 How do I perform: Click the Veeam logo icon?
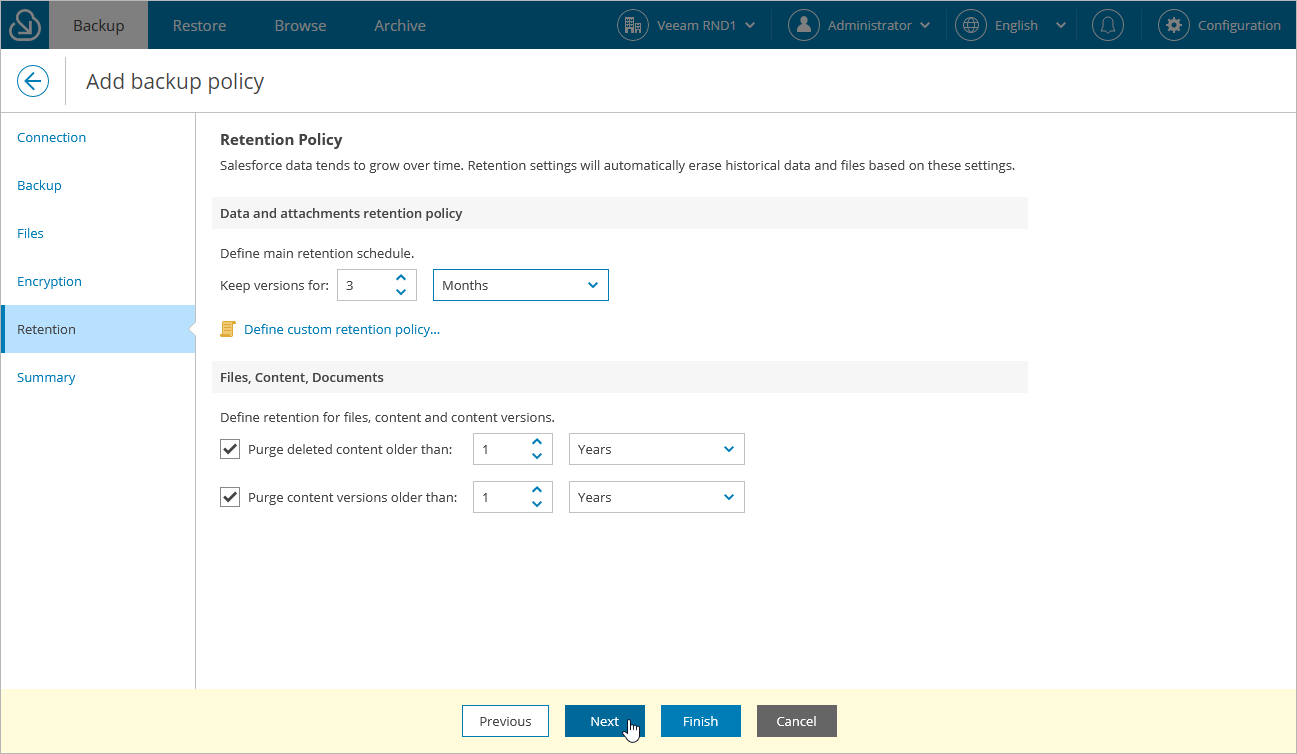tap(22, 24)
